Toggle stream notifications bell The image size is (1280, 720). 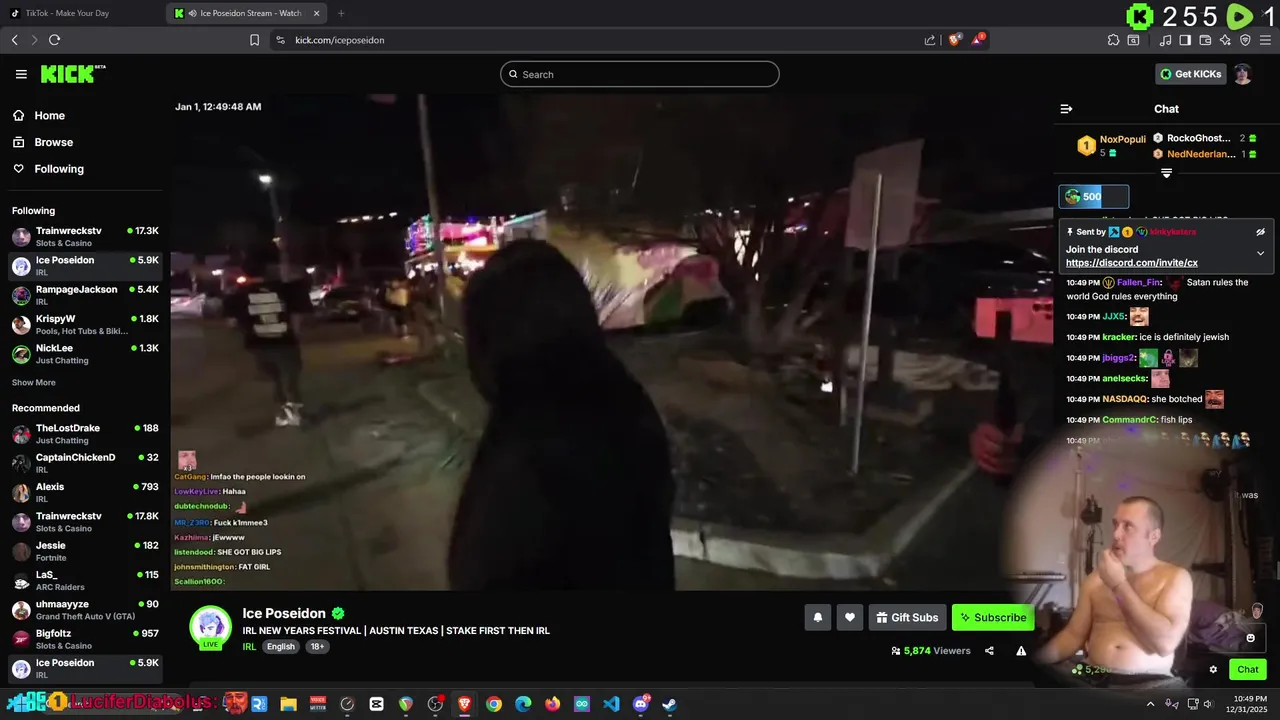pos(817,617)
